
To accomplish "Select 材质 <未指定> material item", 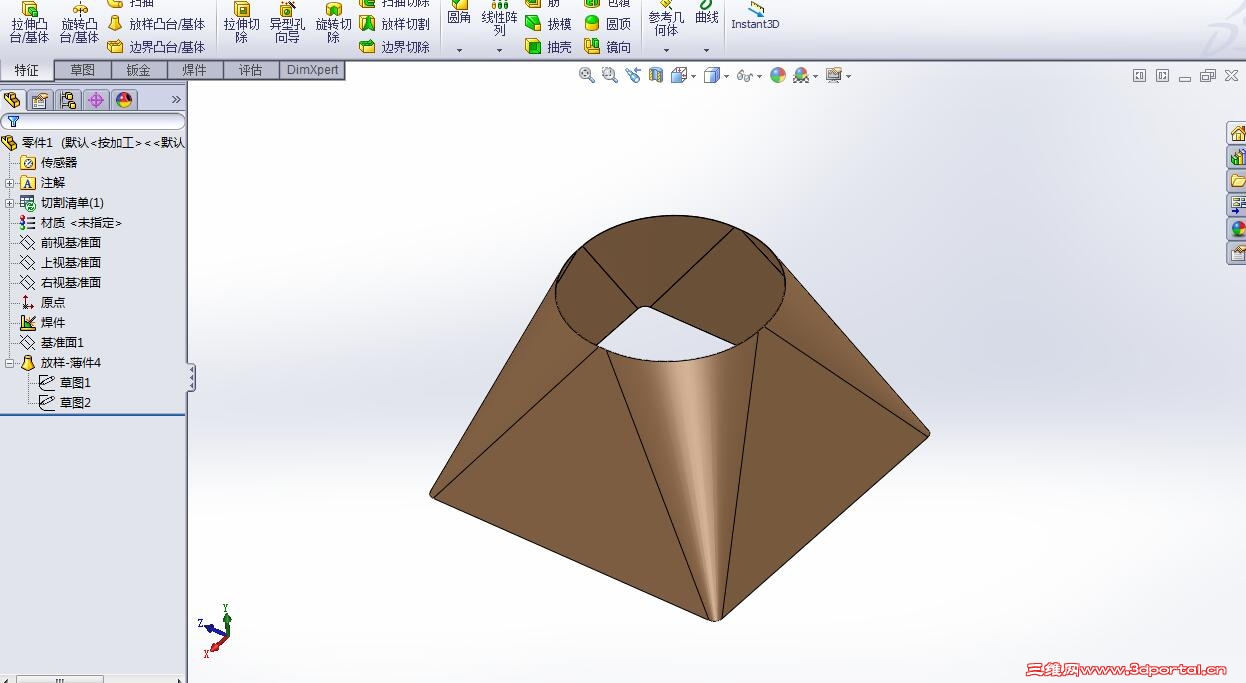I will (71, 223).
